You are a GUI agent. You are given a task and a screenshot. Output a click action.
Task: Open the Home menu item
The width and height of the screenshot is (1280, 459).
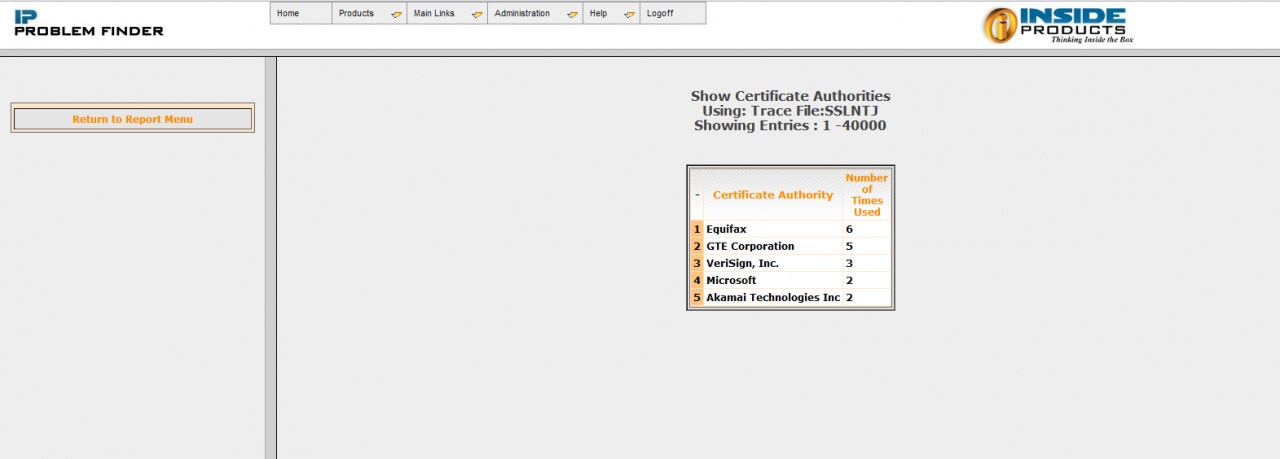[300, 14]
